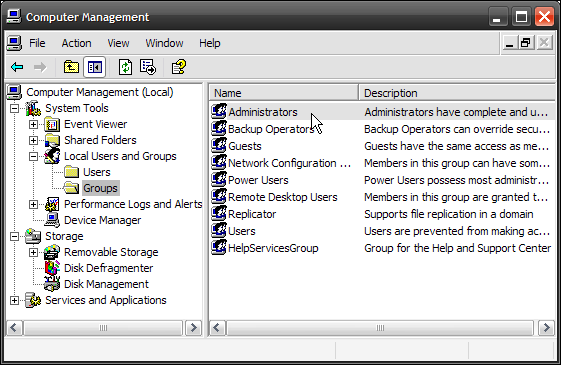Expand the Event Viewer node
The height and width of the screenshot is (365, 561).
(33, 125)
